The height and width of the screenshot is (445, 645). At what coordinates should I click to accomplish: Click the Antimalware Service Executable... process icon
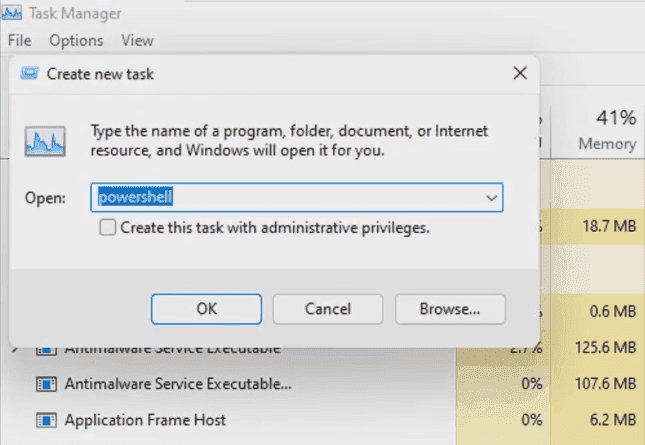click(x=46, y=384)
